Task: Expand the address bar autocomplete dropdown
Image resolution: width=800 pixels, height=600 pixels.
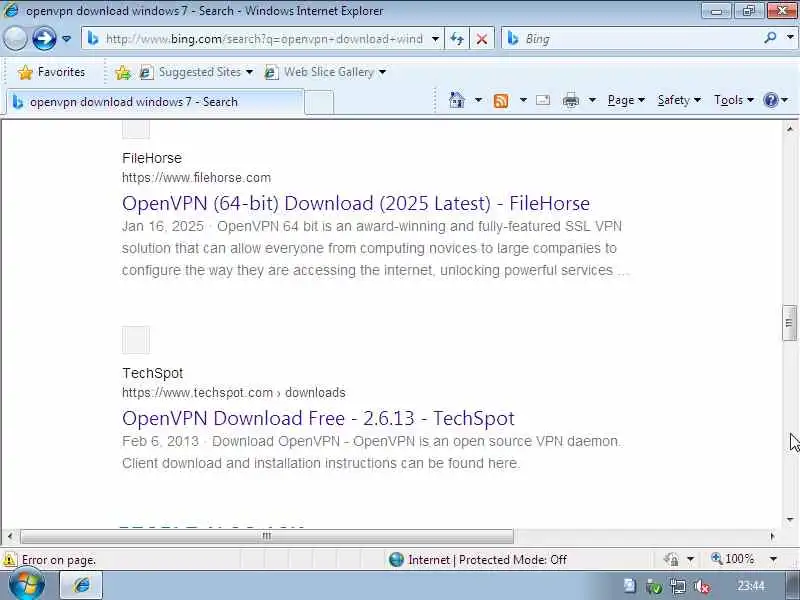Action: pos(435,39)
